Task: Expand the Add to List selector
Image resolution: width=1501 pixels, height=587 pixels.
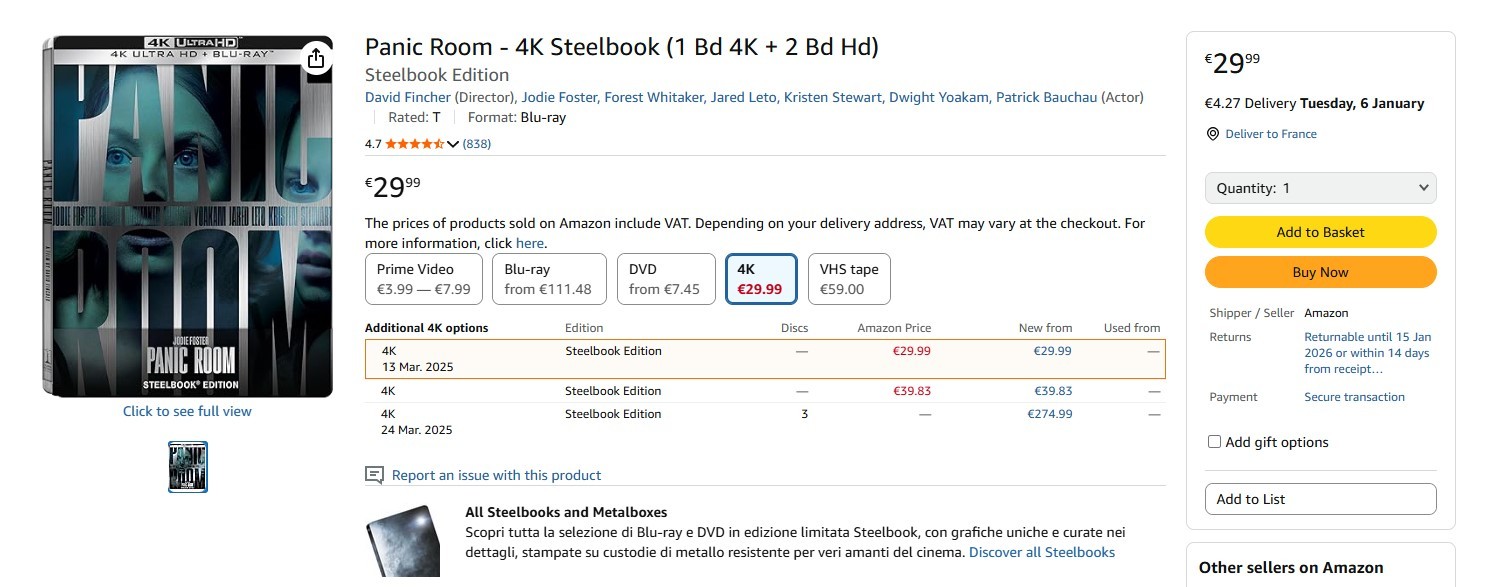Action: coord(1320,499)
